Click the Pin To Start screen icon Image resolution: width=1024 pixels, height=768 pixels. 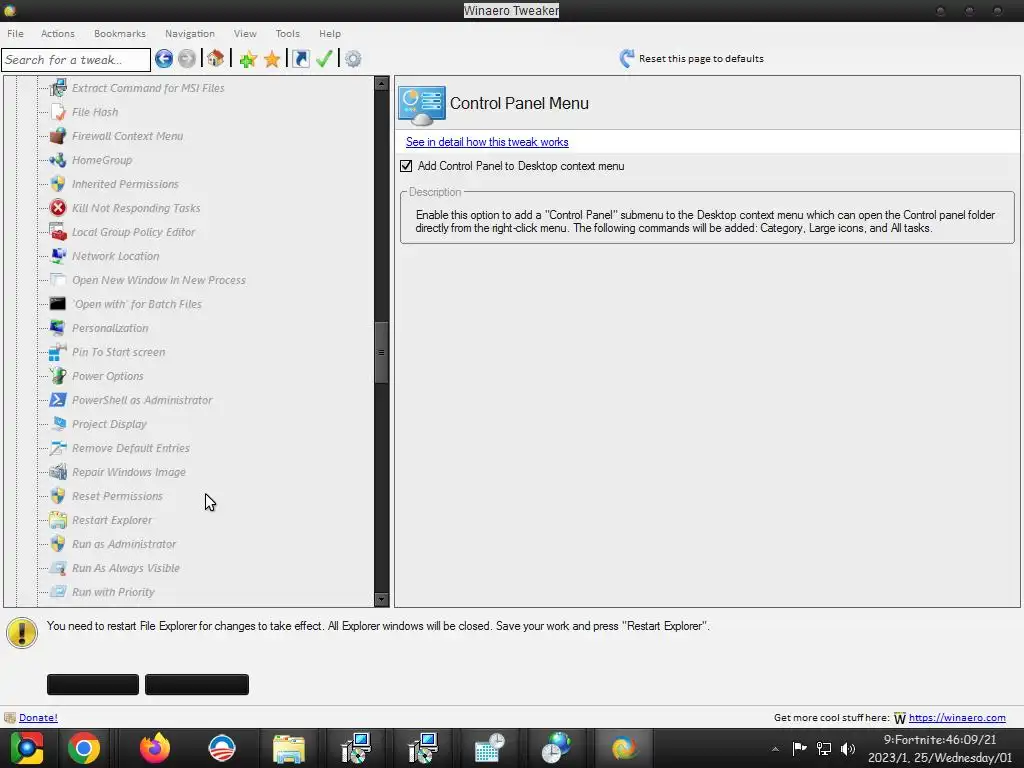coord(58,352)
